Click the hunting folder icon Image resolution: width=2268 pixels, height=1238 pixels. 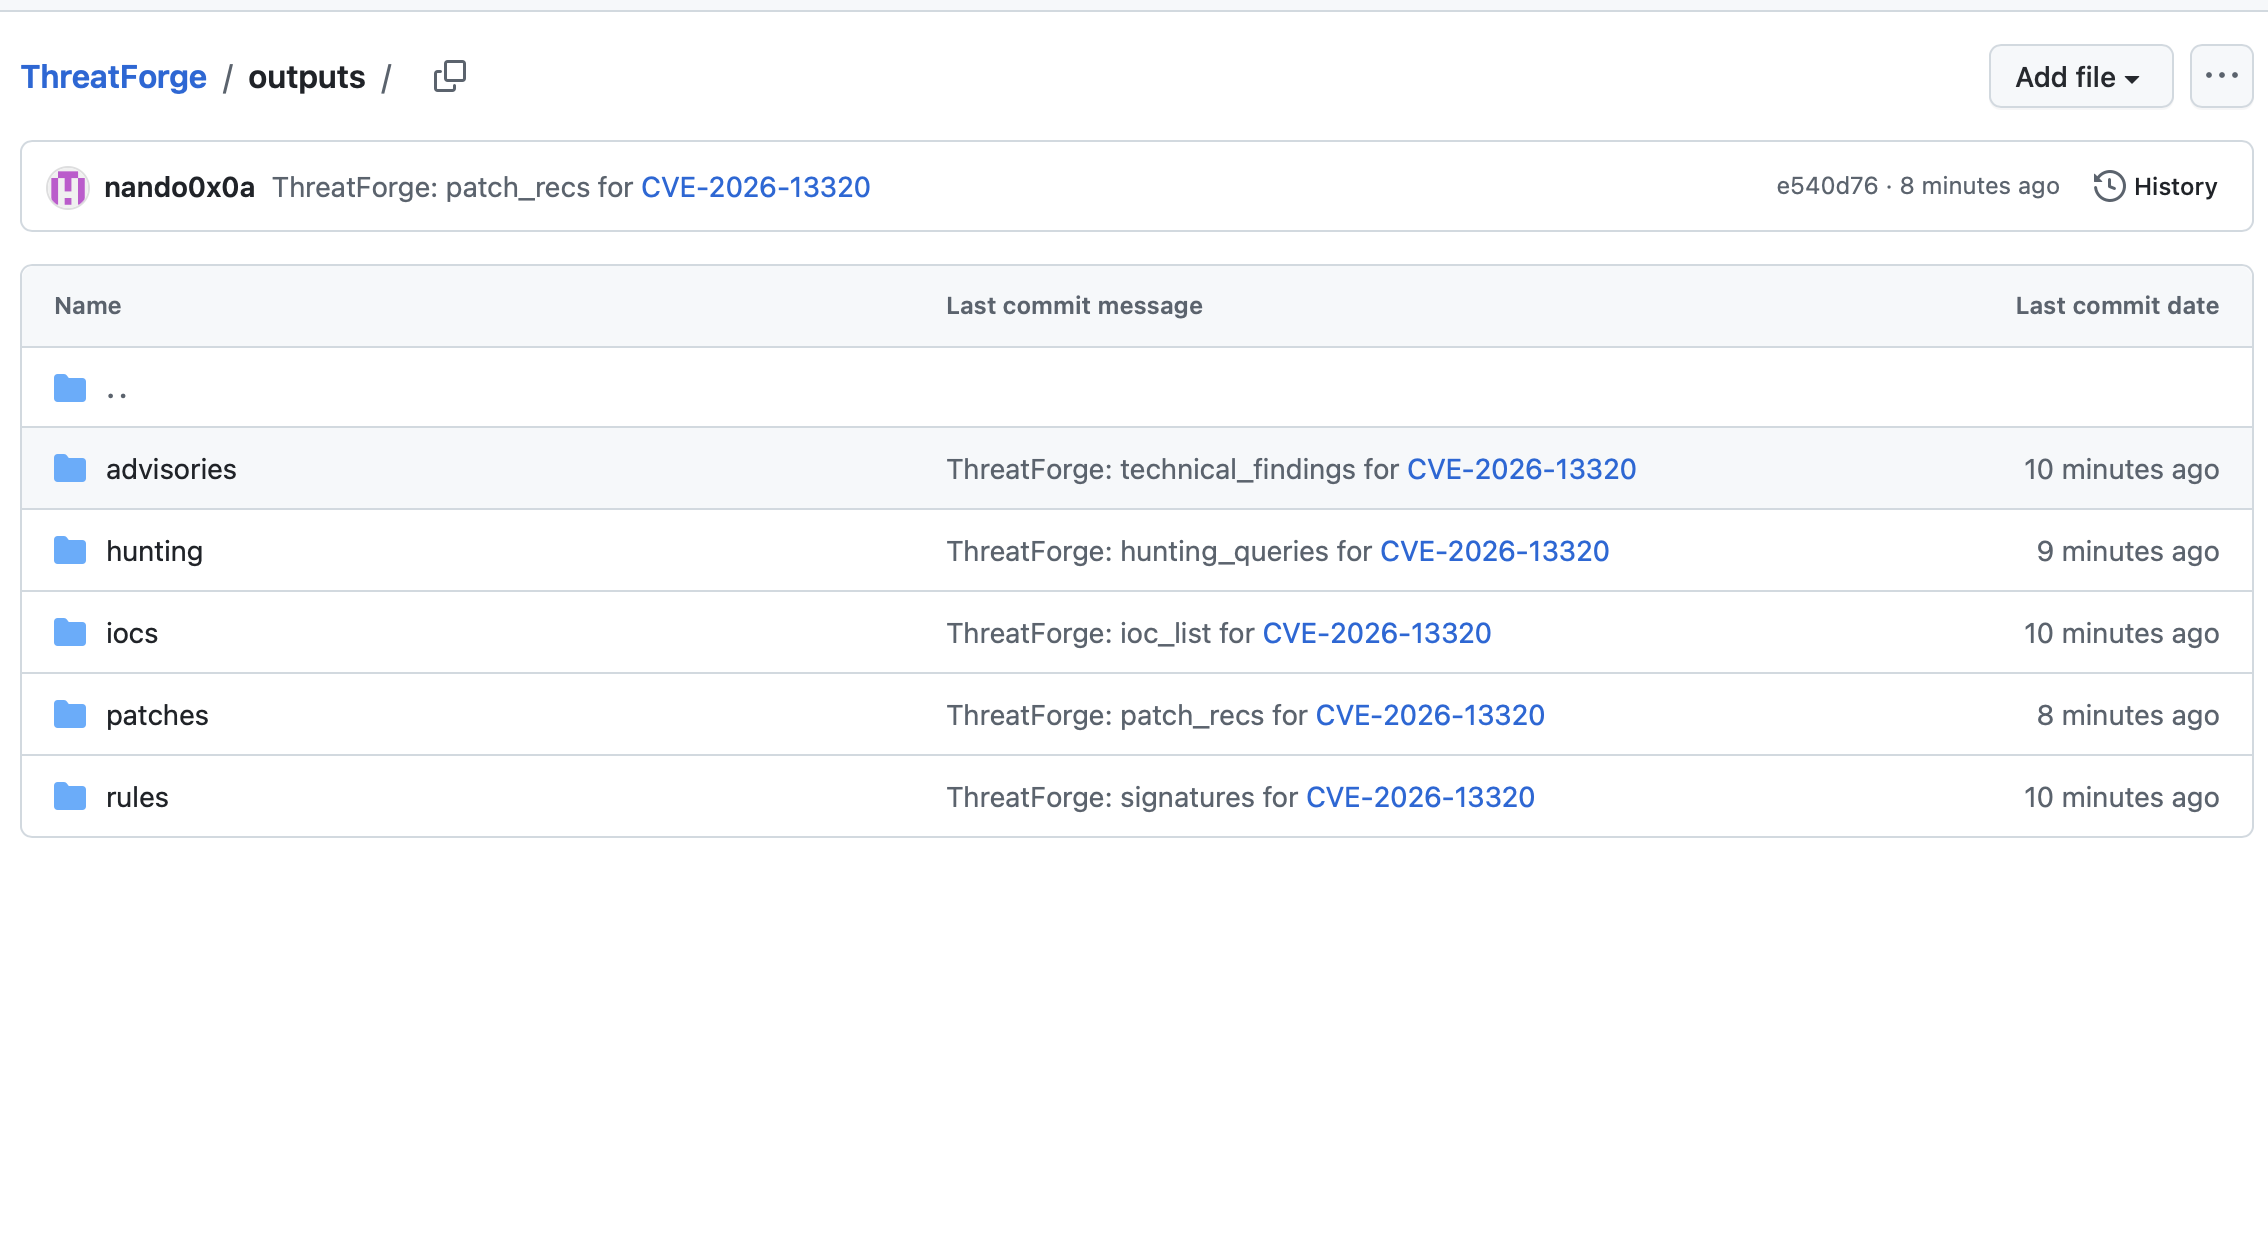click(70, 550)
